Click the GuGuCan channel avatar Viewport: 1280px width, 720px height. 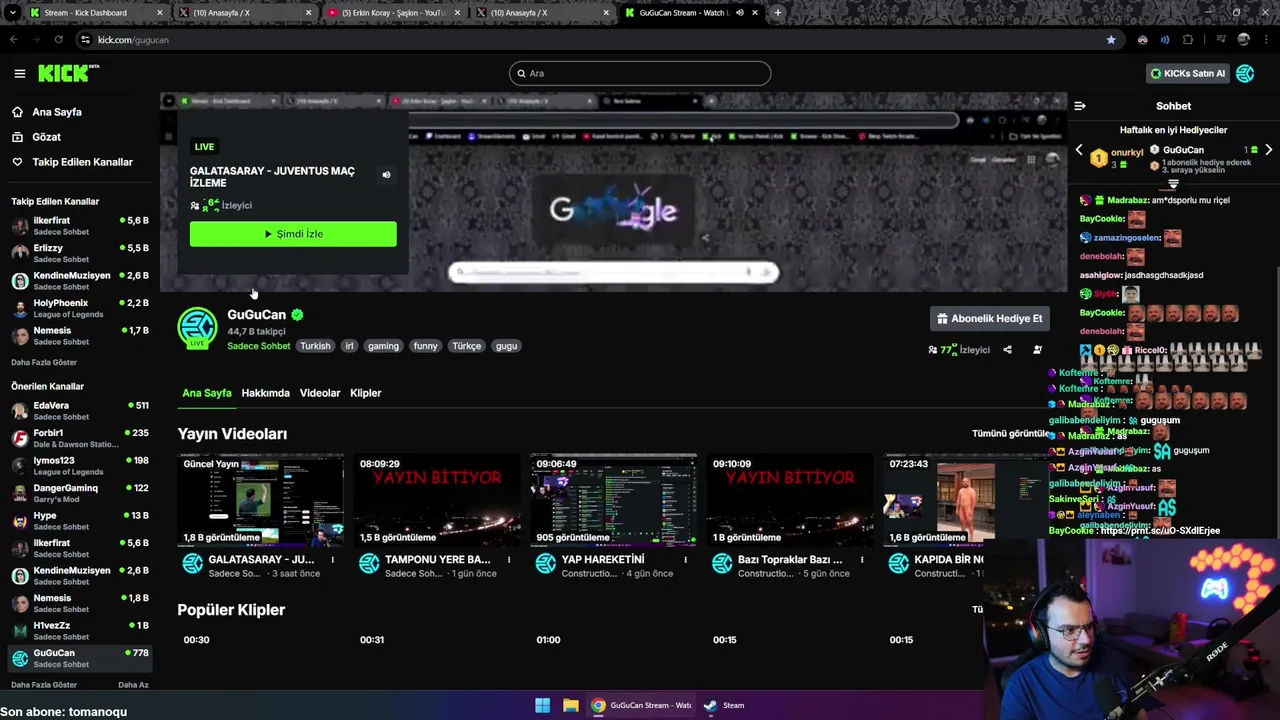(197, 328)
